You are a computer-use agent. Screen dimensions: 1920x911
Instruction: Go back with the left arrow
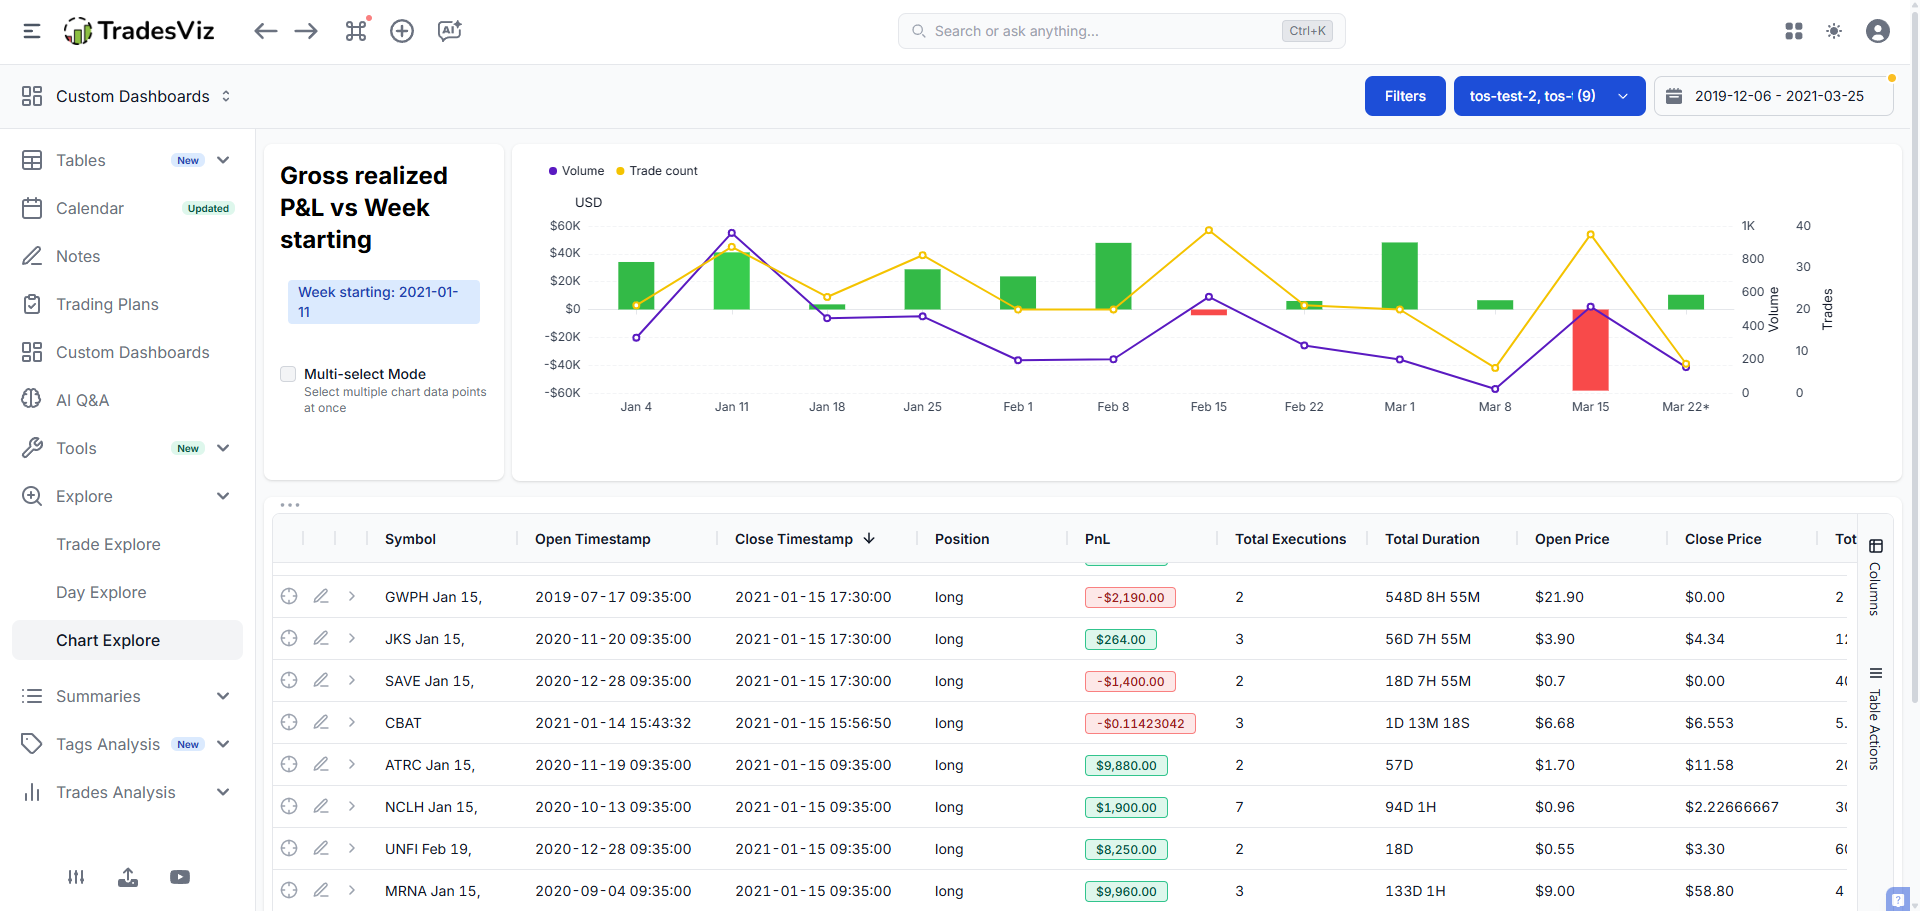pyautogui.click(x=265, y=31)
